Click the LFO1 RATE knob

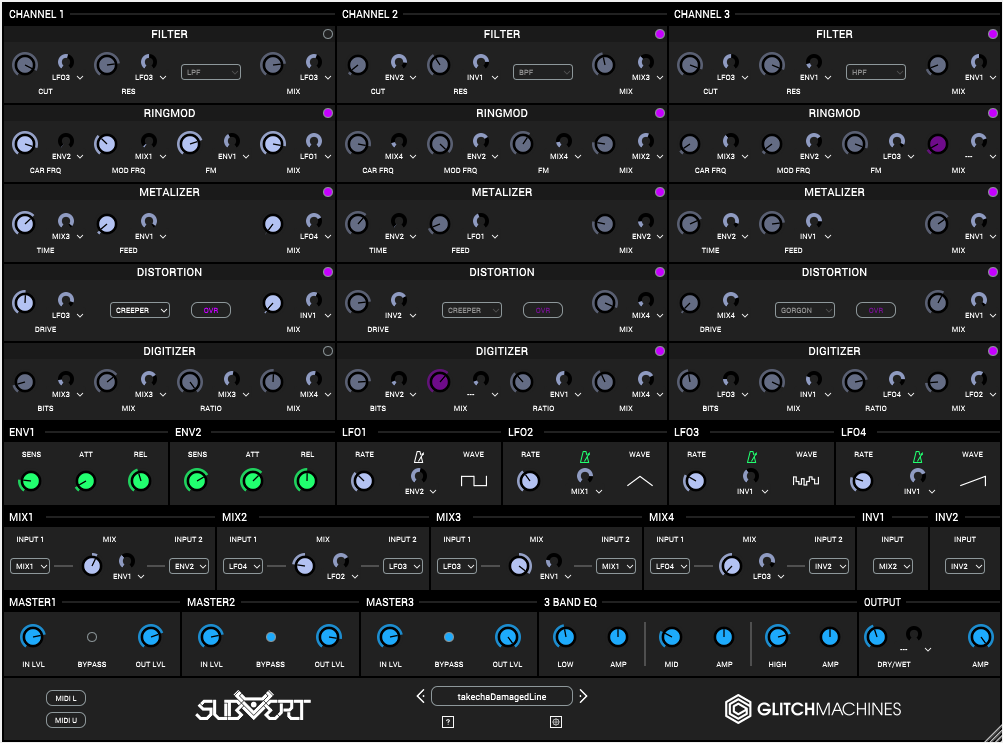pos(363,481)
